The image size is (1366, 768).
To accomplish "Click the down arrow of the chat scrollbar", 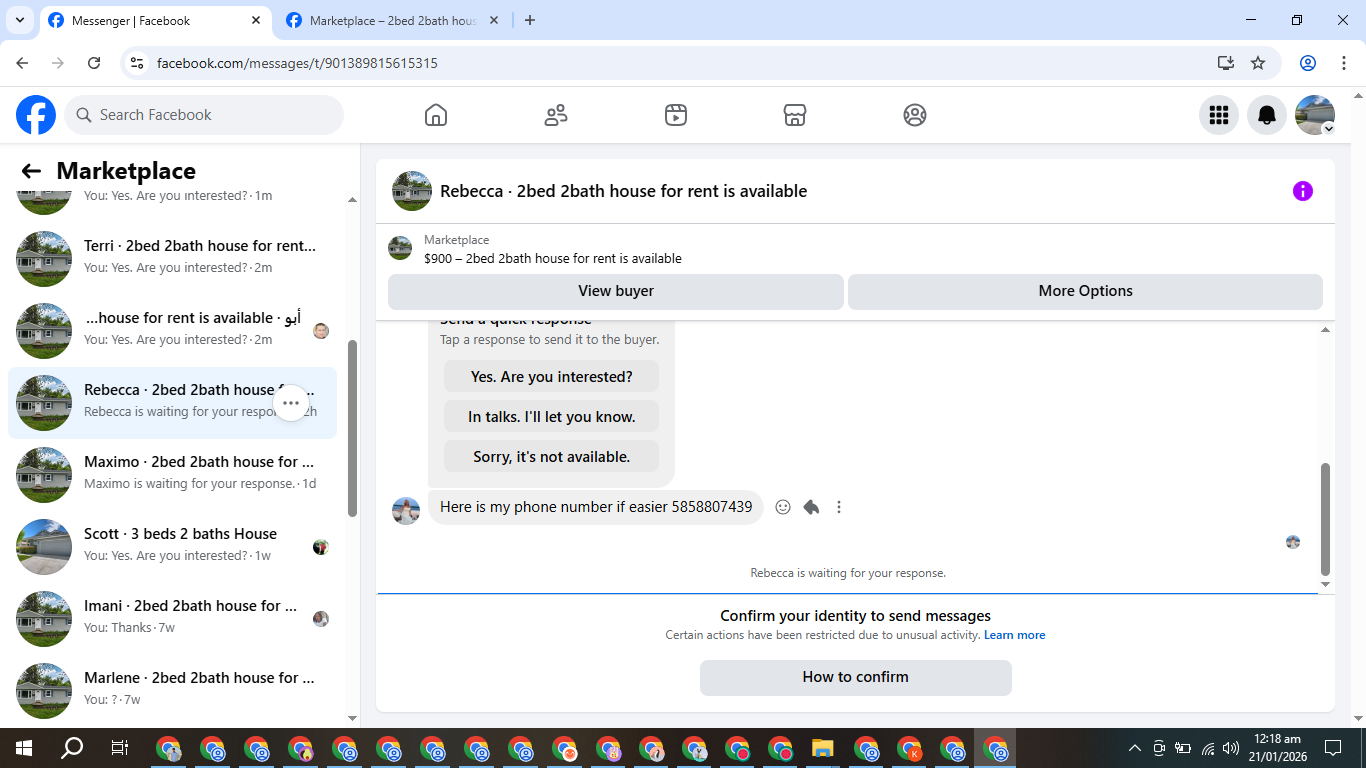I will click(1326, 585).
